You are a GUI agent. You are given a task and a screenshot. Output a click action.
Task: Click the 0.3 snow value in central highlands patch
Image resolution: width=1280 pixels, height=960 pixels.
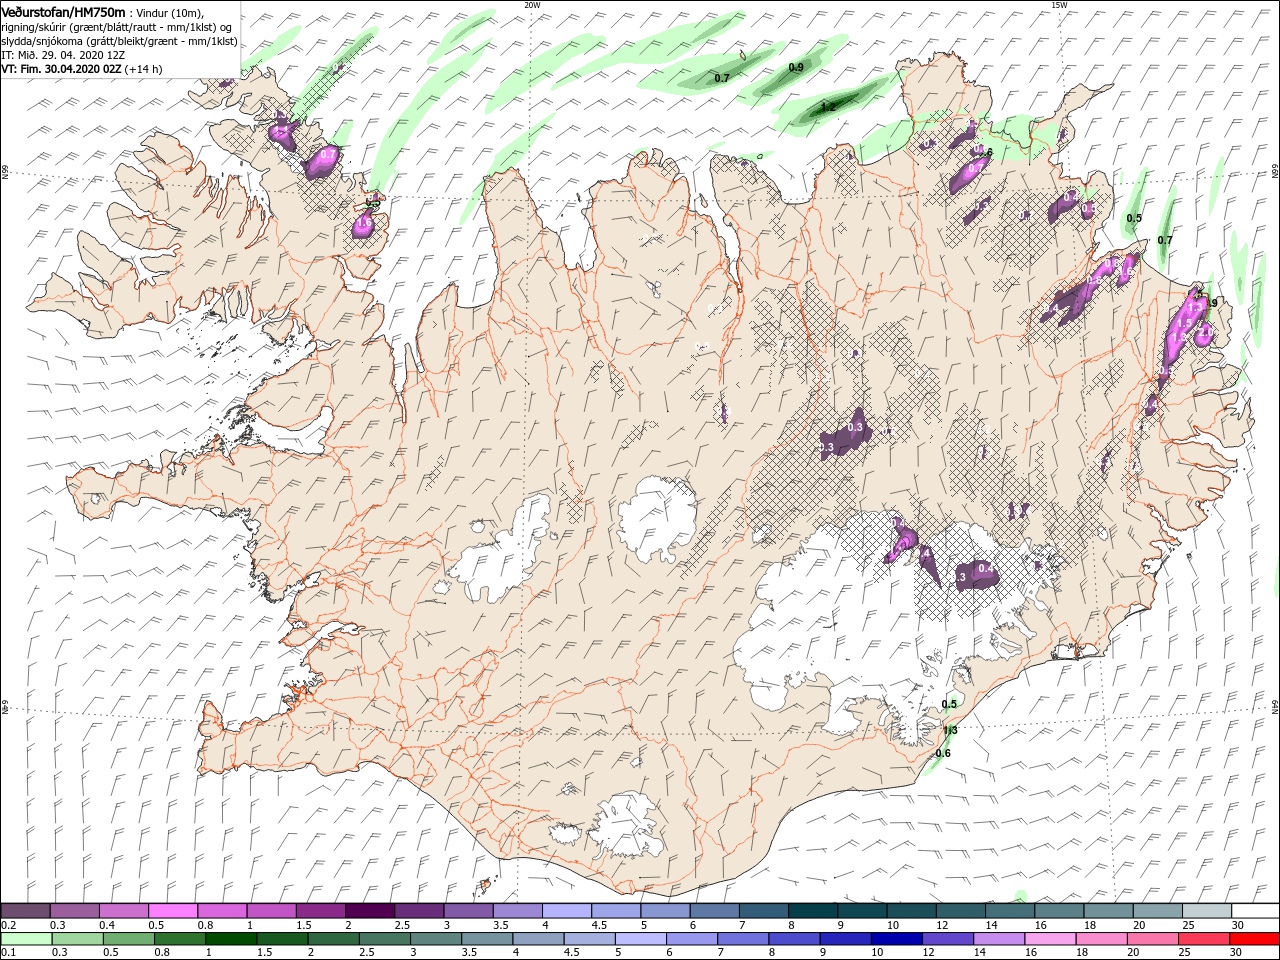click(x=855, y=427)
